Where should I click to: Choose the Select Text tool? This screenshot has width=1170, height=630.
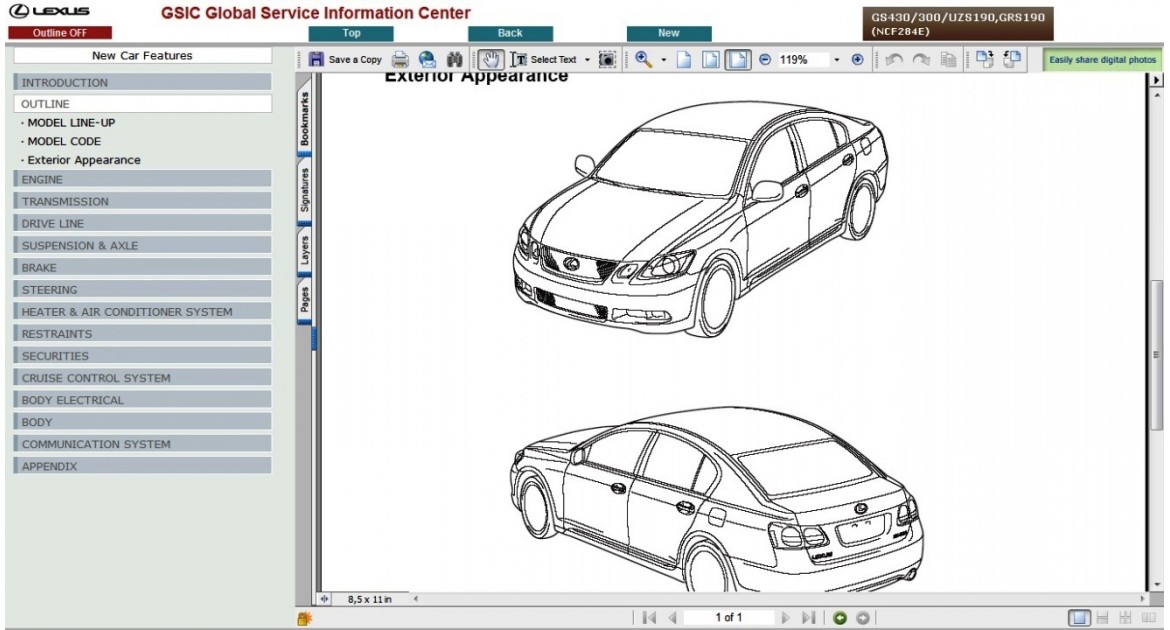click(543, 60)
